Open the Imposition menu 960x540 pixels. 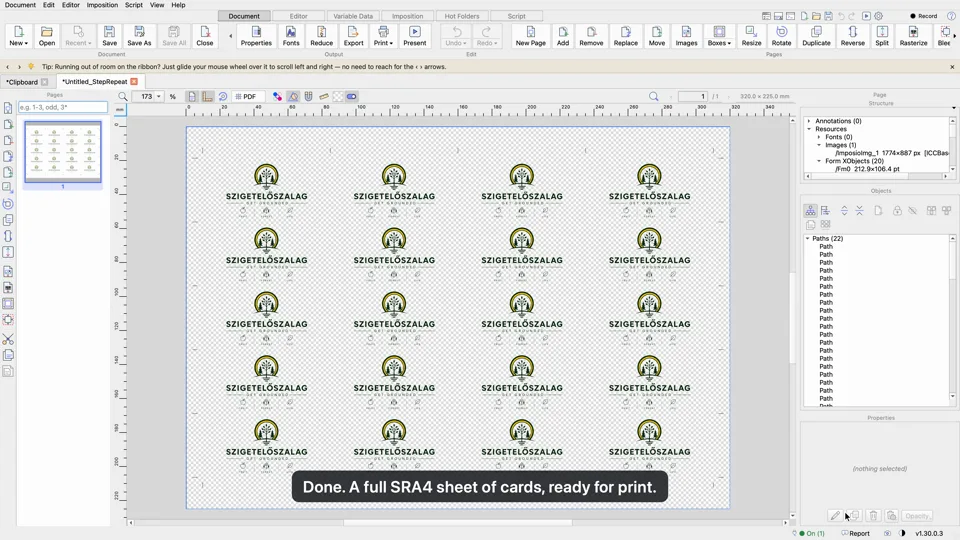(102, 5)
